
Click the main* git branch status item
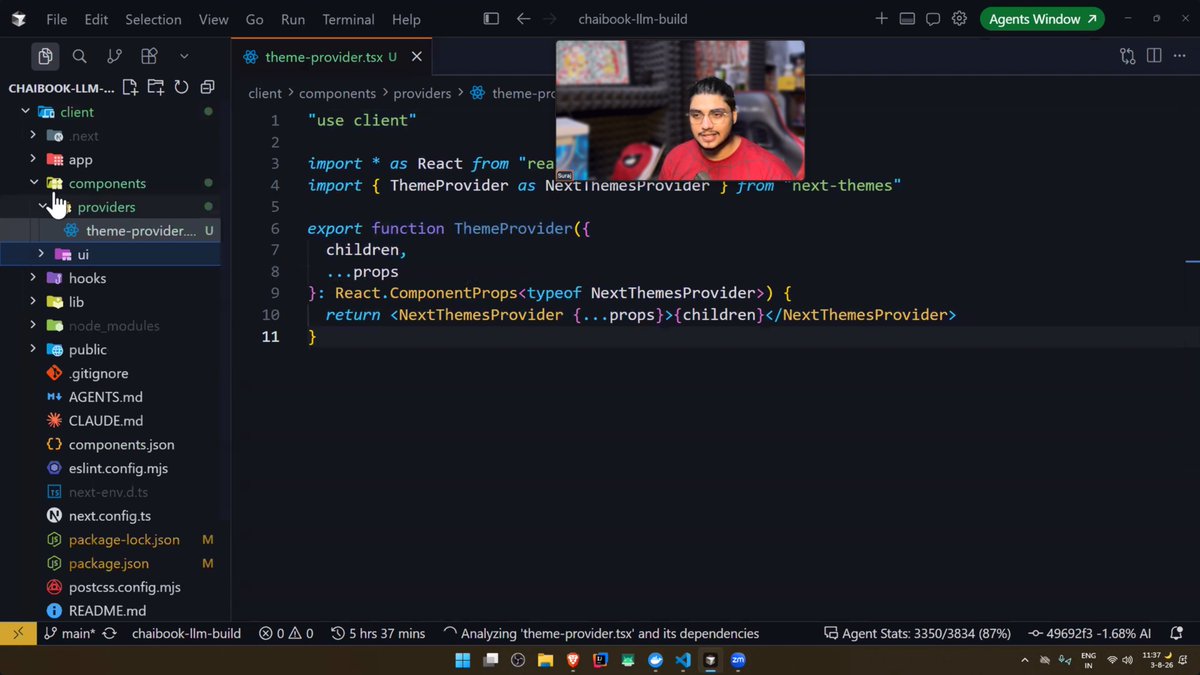pos(69,633)
